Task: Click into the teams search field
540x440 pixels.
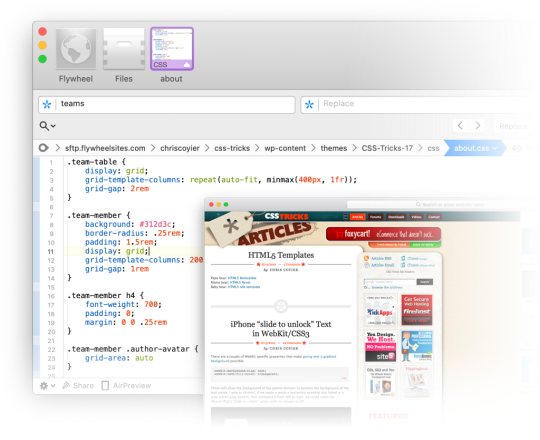Action: coord(176,104)
